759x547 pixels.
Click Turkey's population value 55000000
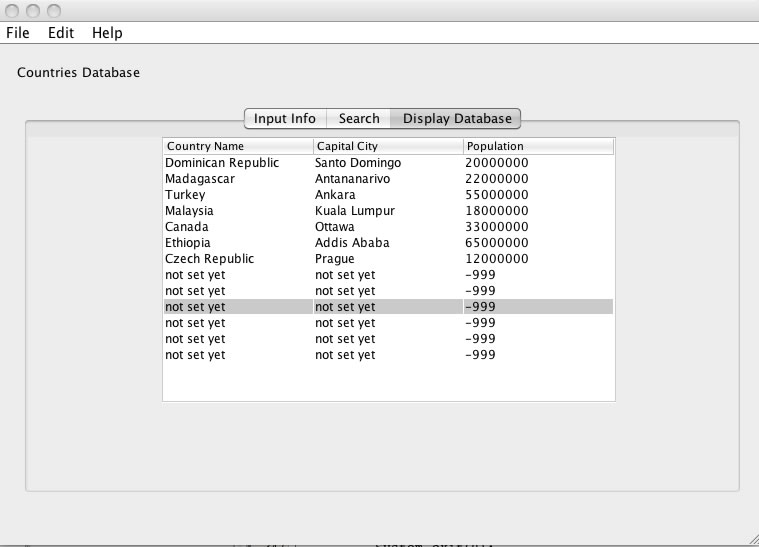pos(497,194)
